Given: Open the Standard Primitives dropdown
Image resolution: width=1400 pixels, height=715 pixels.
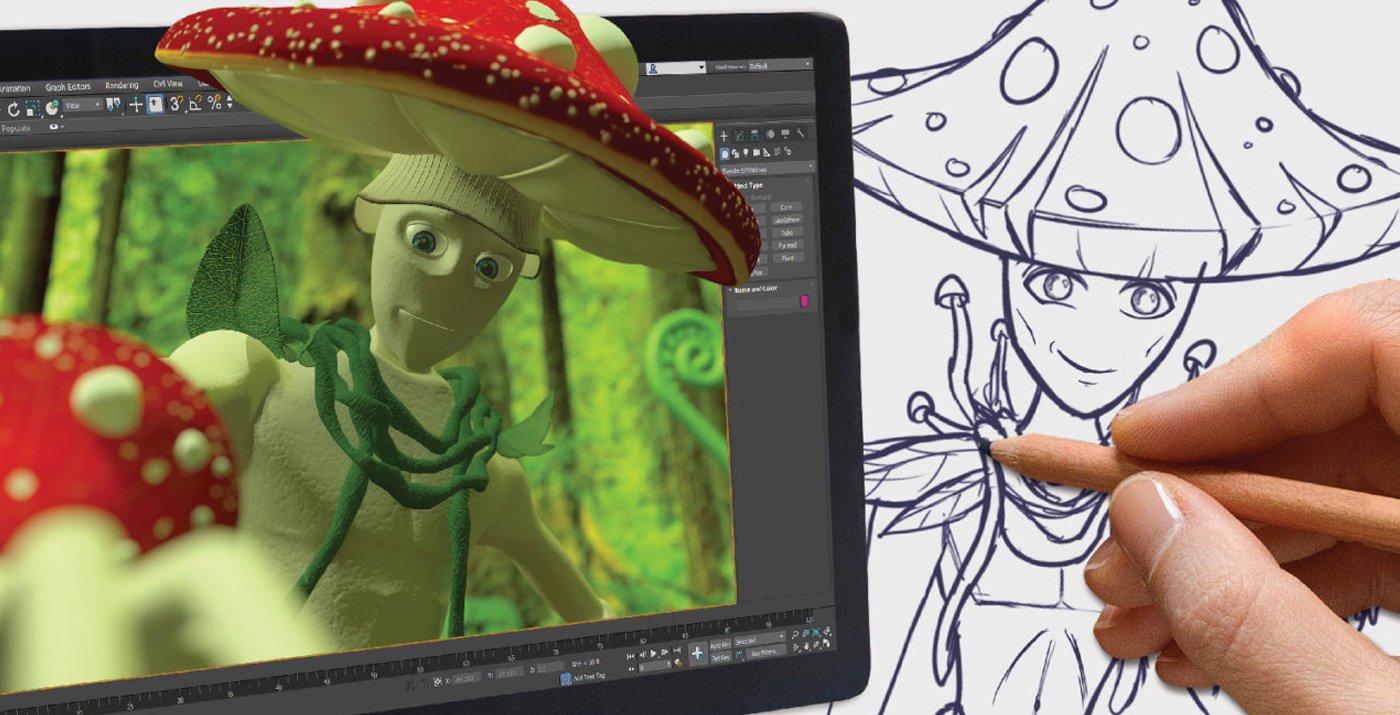Looking at the screenshot, I should click(768, 170).
